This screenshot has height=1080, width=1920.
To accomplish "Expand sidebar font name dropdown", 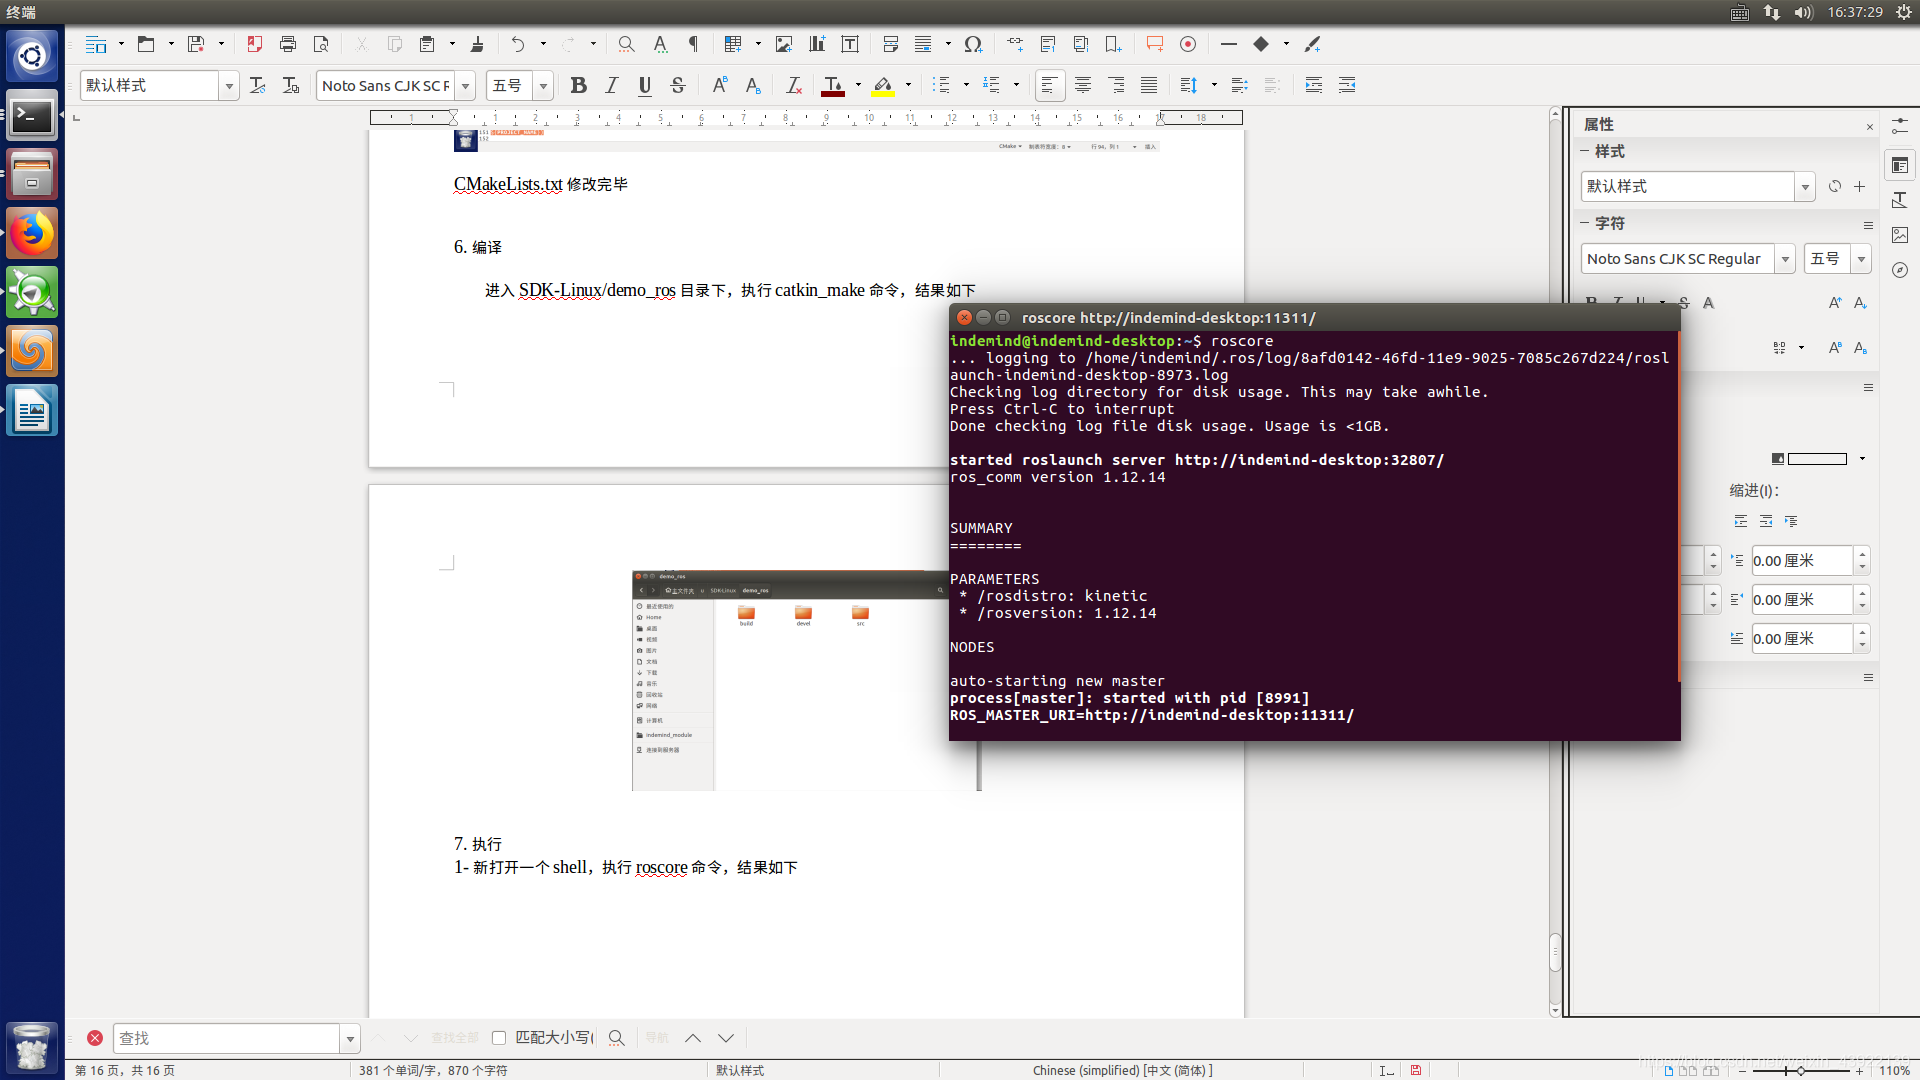I will pos(1785,259).
